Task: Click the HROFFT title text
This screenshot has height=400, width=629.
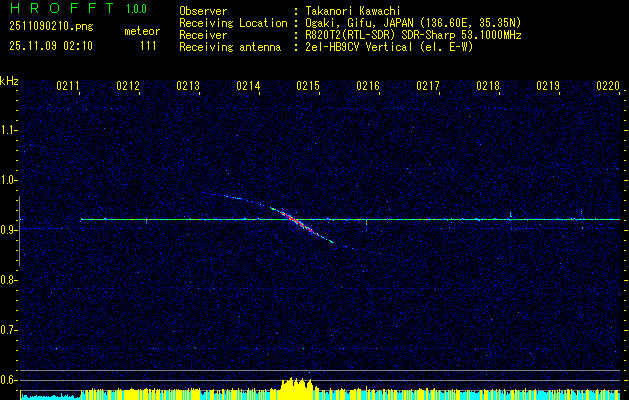Action: (63, 8)
